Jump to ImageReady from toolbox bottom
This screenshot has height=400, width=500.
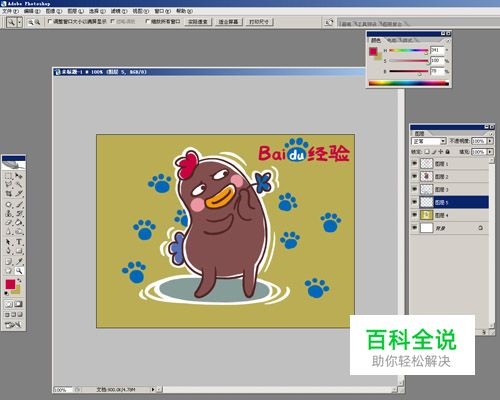(13, 324)
